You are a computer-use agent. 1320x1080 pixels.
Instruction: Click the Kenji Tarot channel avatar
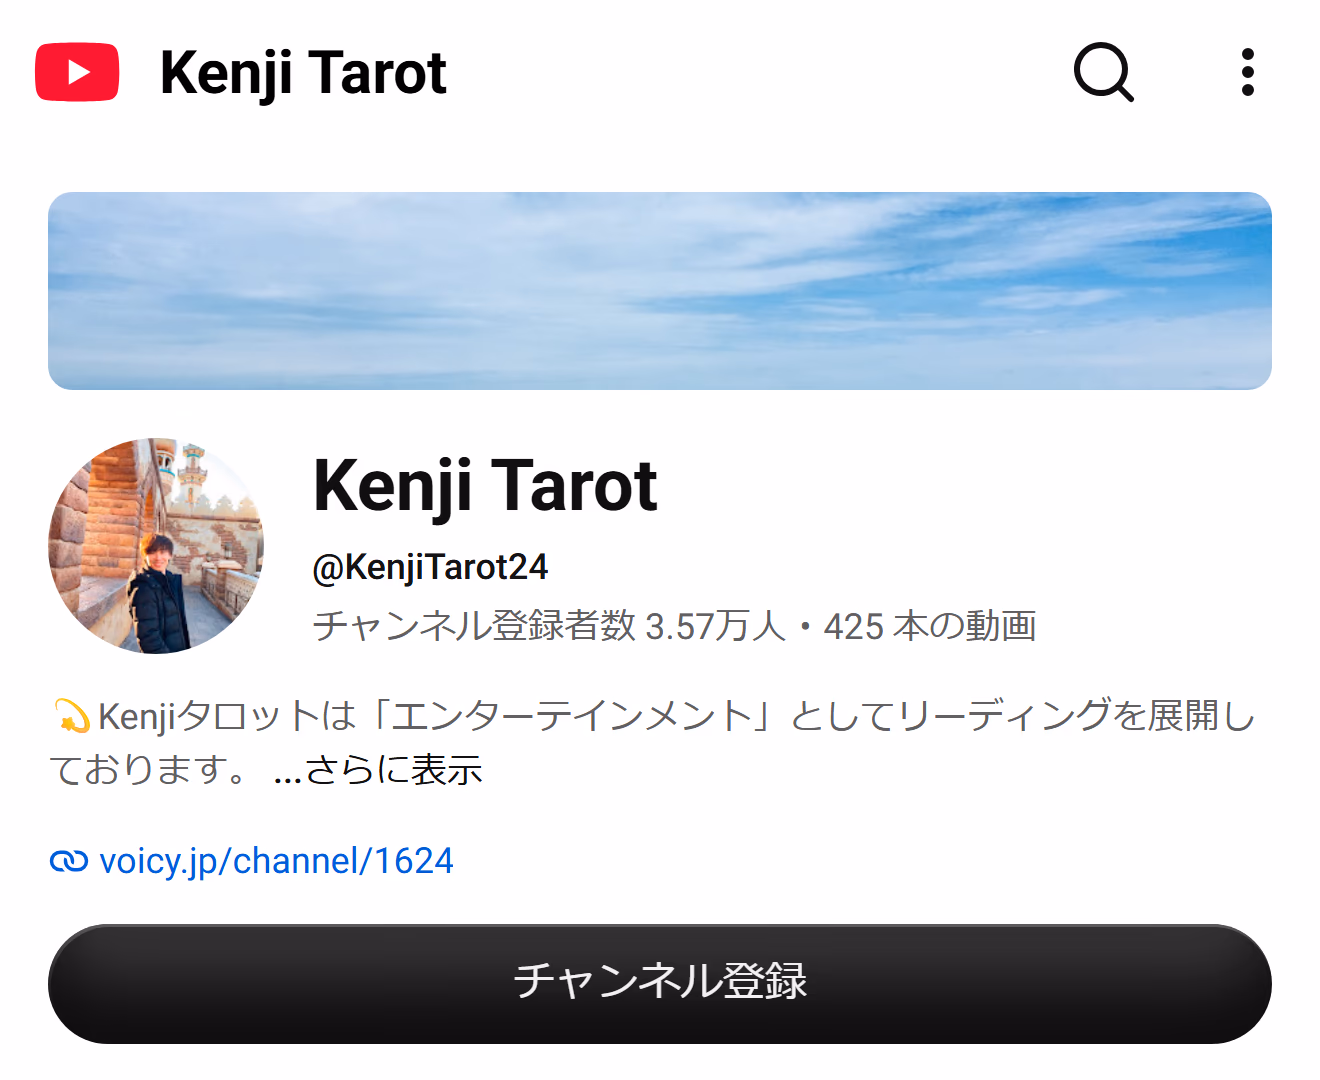point(156,546)
